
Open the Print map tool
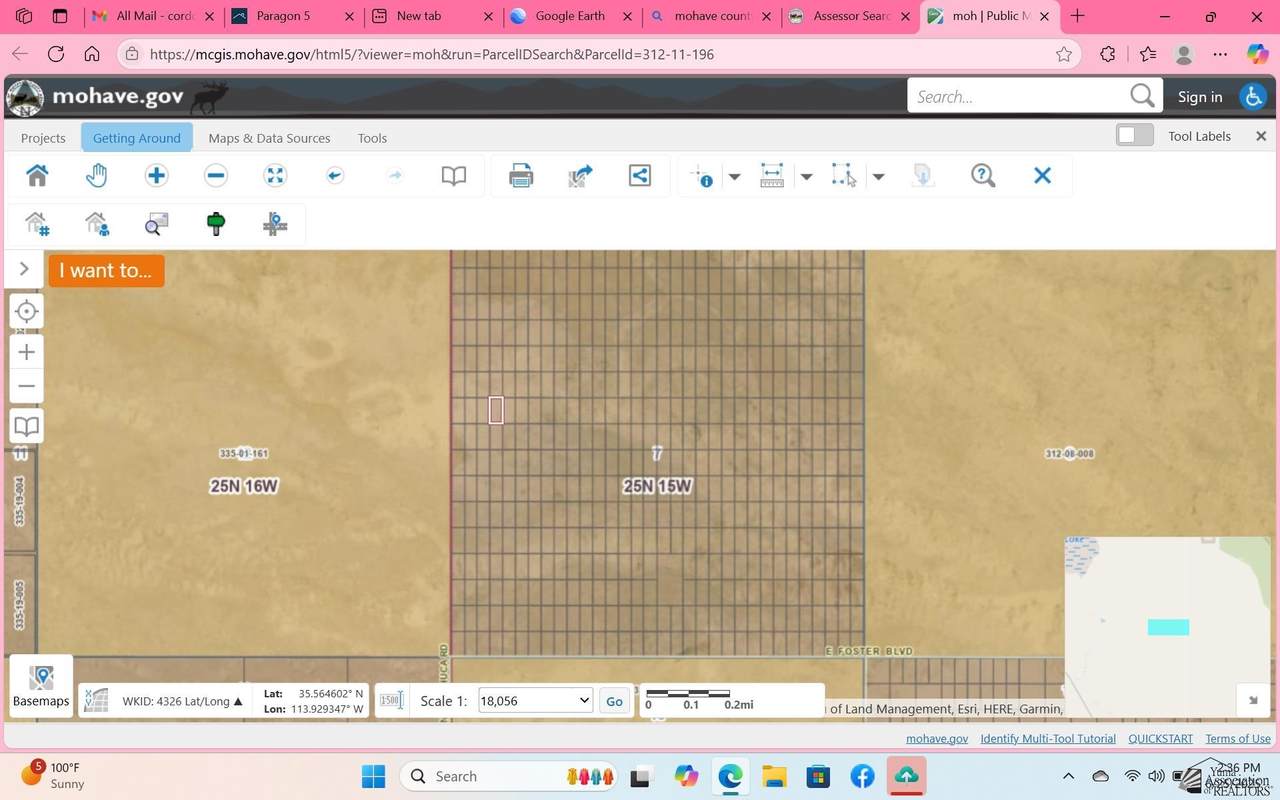coord(521,176)
